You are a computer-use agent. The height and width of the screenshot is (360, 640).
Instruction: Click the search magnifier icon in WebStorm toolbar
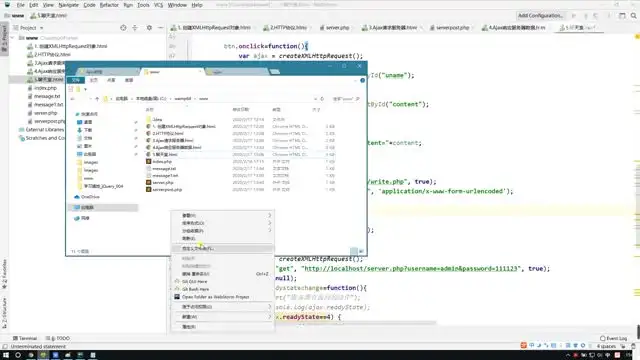(x=633, y=16)
